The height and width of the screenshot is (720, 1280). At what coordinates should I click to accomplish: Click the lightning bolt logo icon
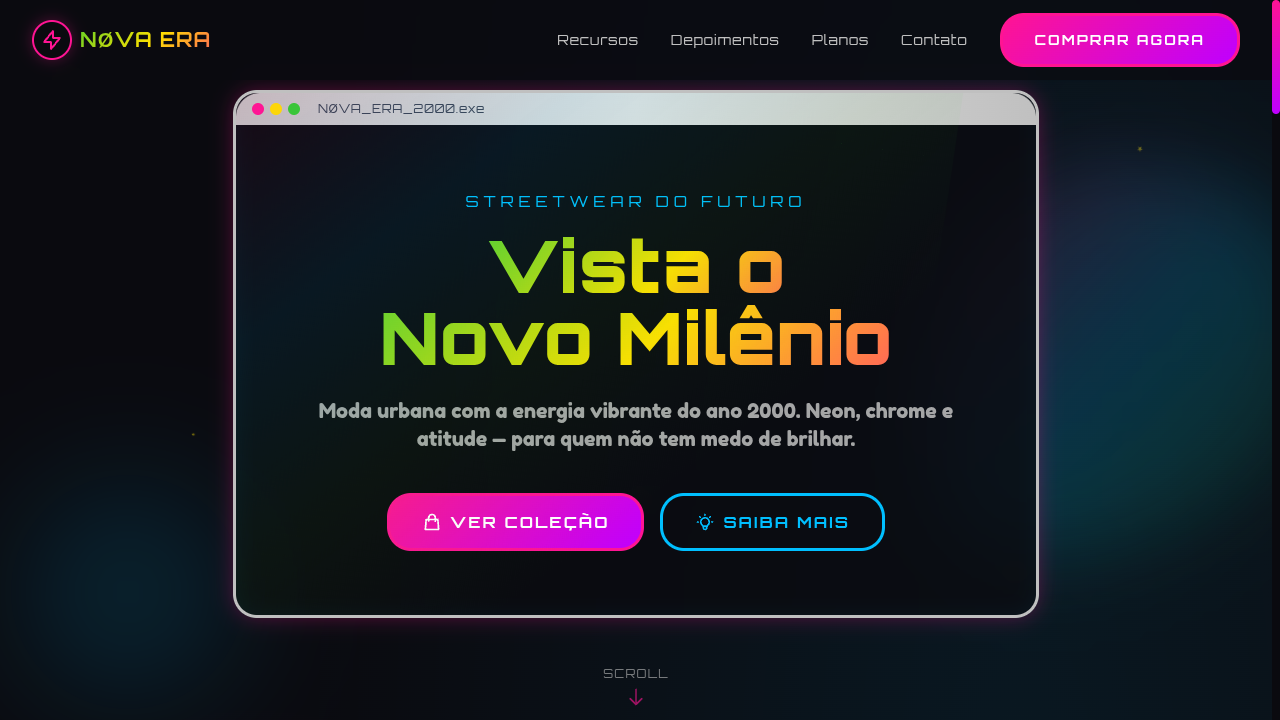point(52,40)
